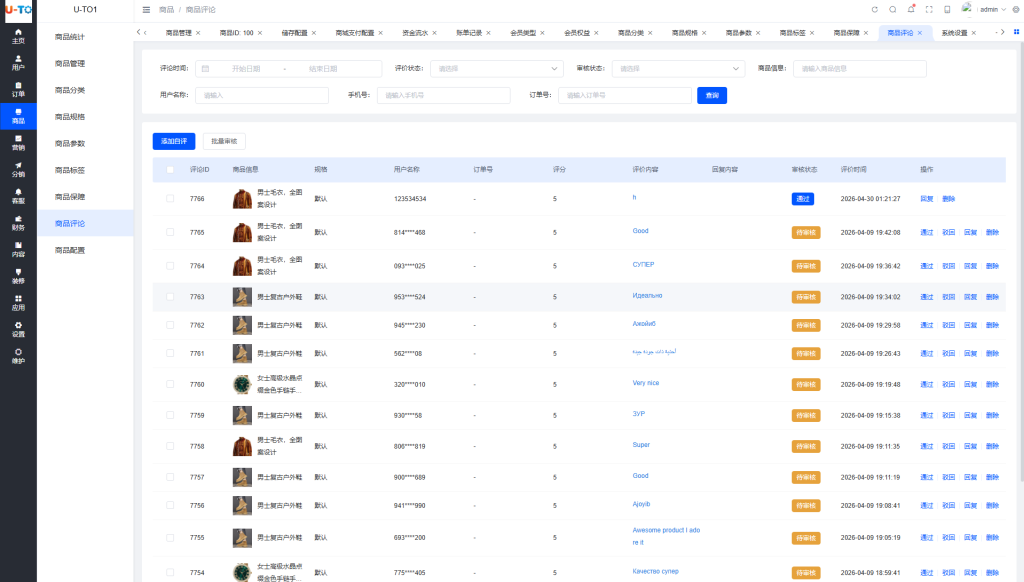Click the search magnifier icon in top bar
This screenshot has height=582, width=1024.
[893, 10]
